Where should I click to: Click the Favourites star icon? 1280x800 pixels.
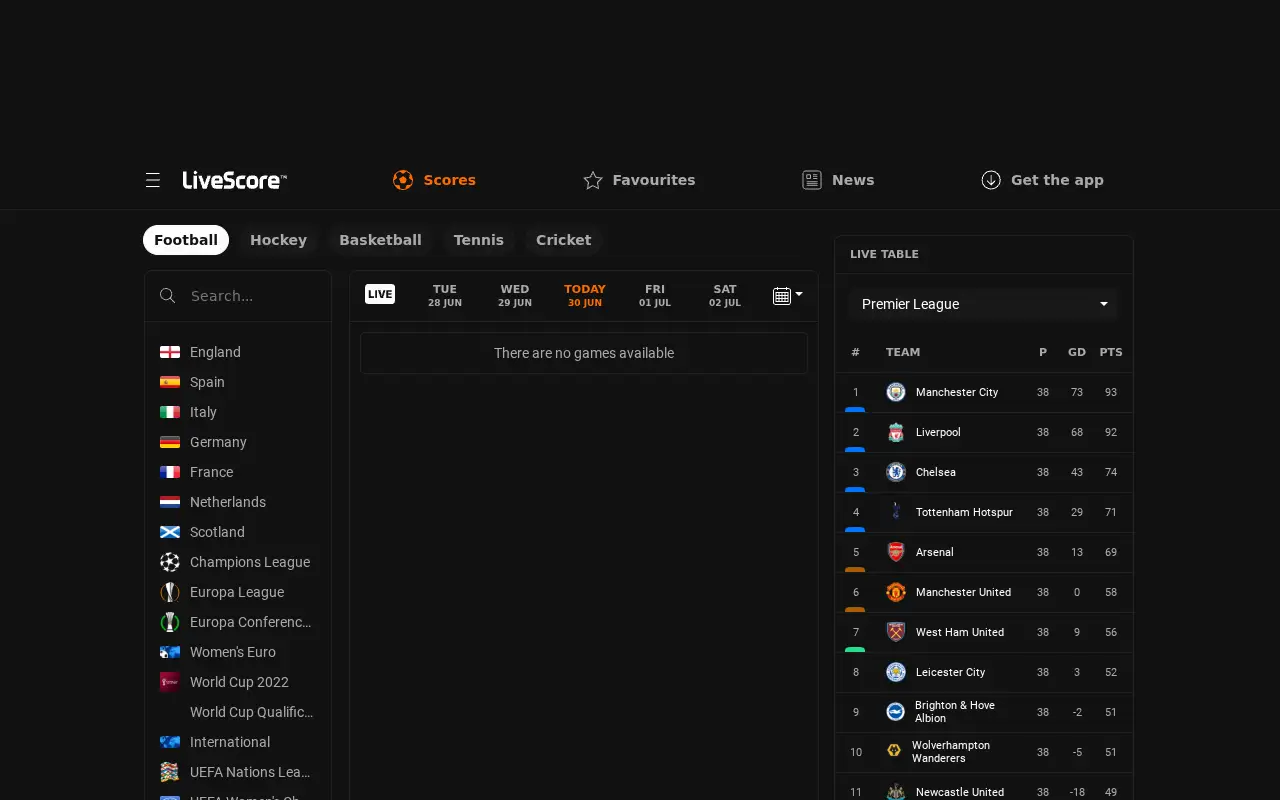pos(593,180)
